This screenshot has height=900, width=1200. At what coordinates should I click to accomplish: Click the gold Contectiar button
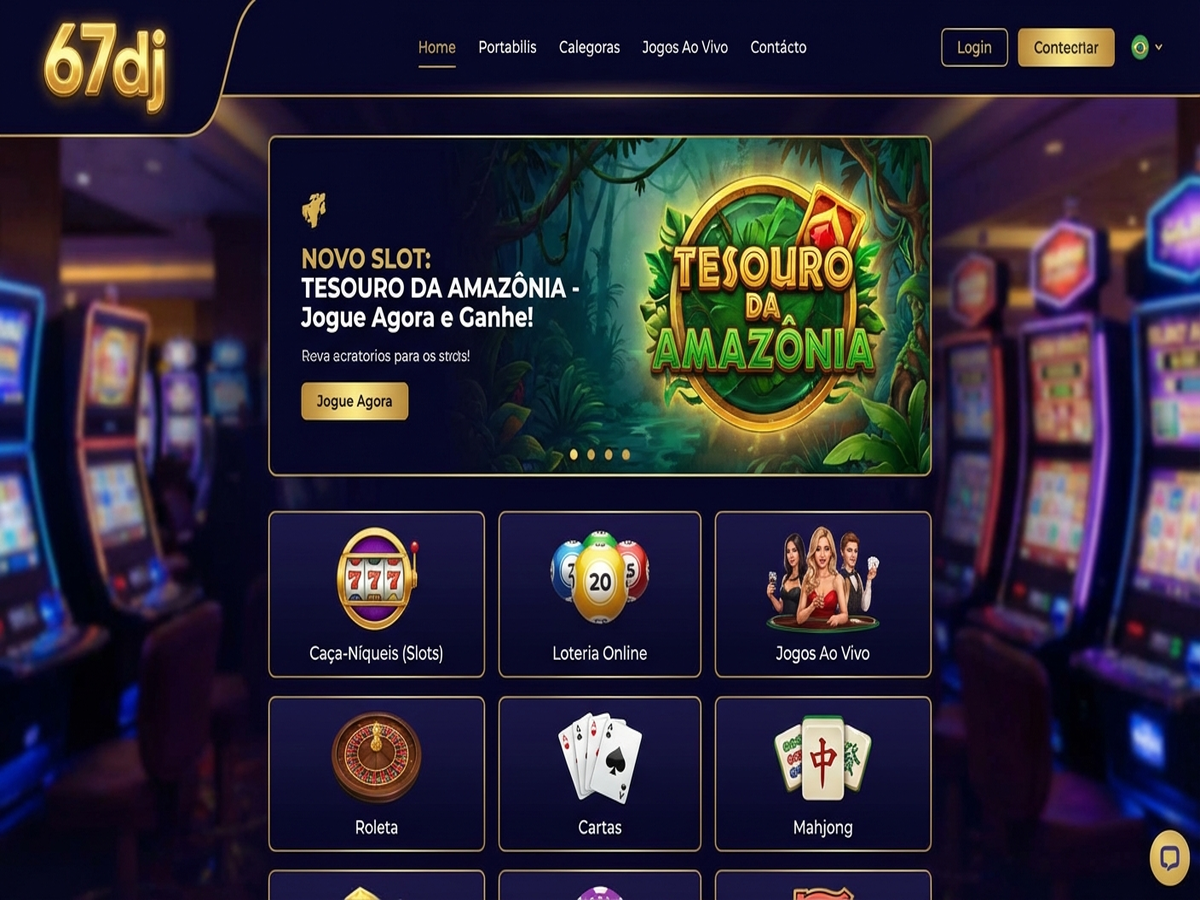point(1066,47)
